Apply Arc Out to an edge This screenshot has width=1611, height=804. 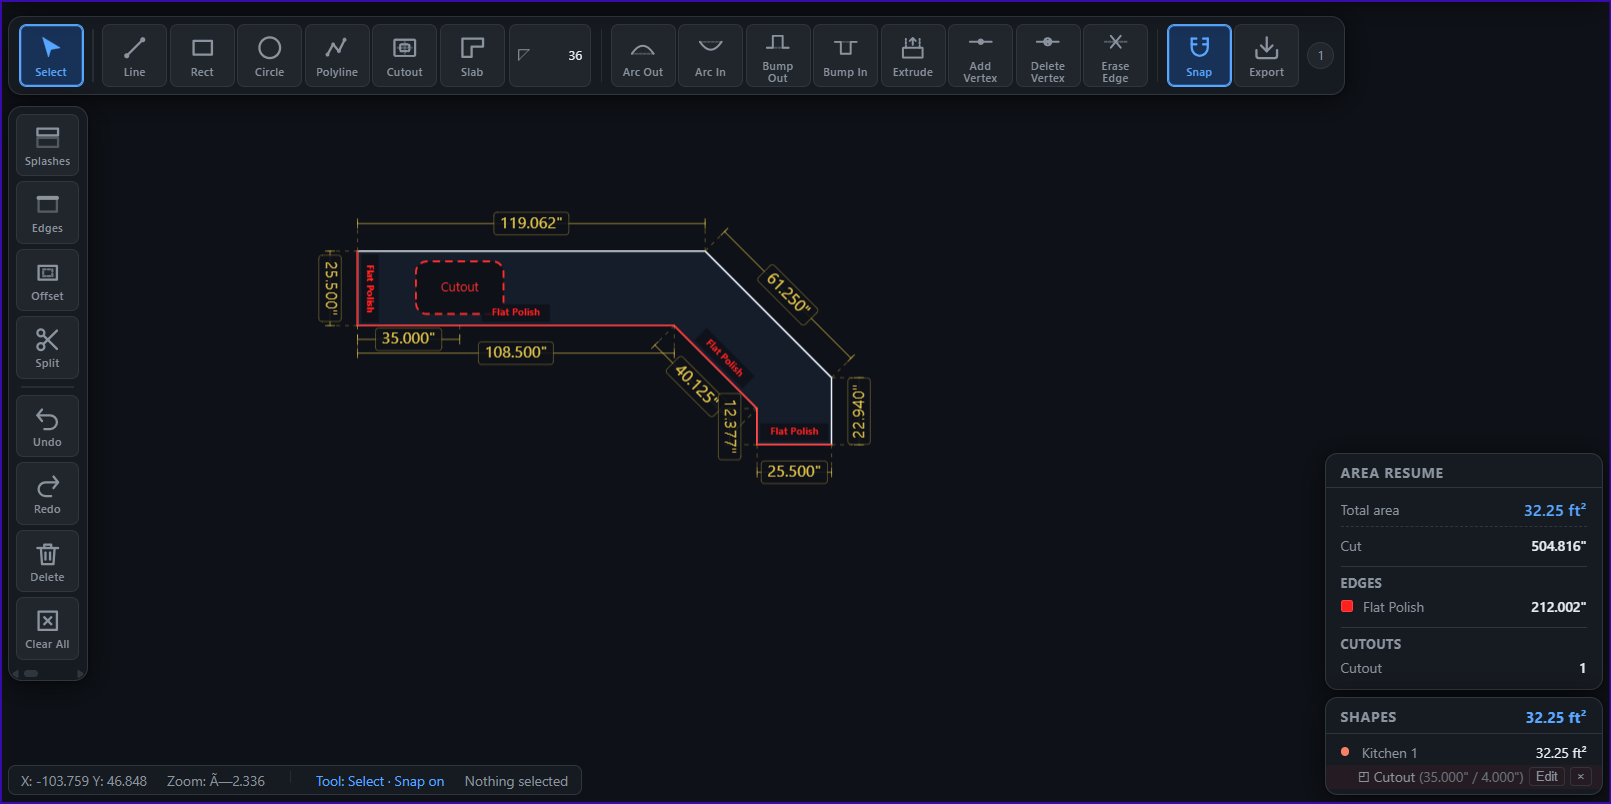[643, 56]
